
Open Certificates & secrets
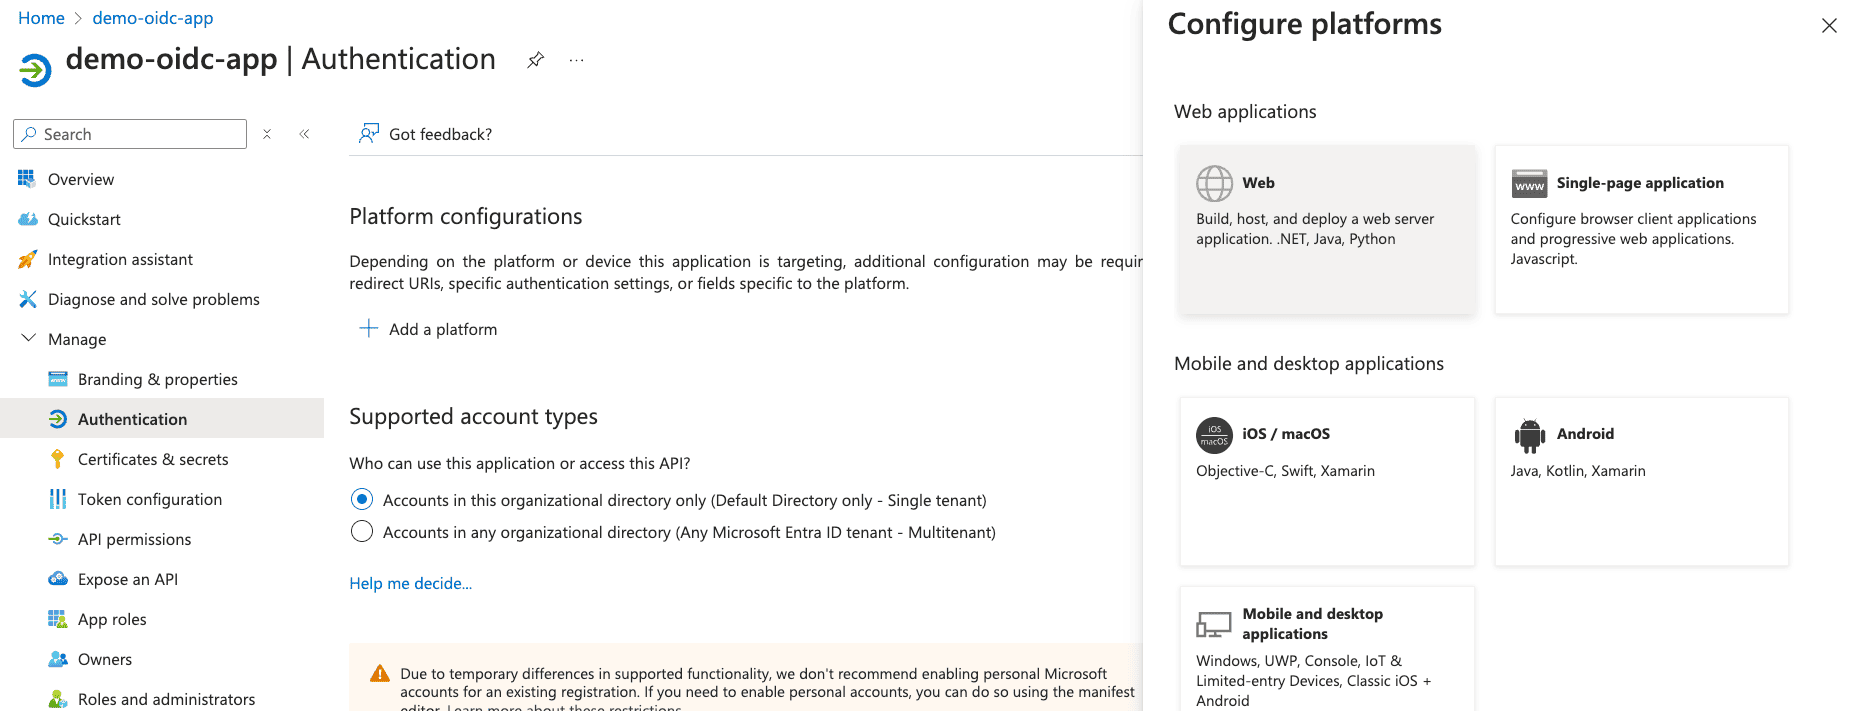pos(154,458)
